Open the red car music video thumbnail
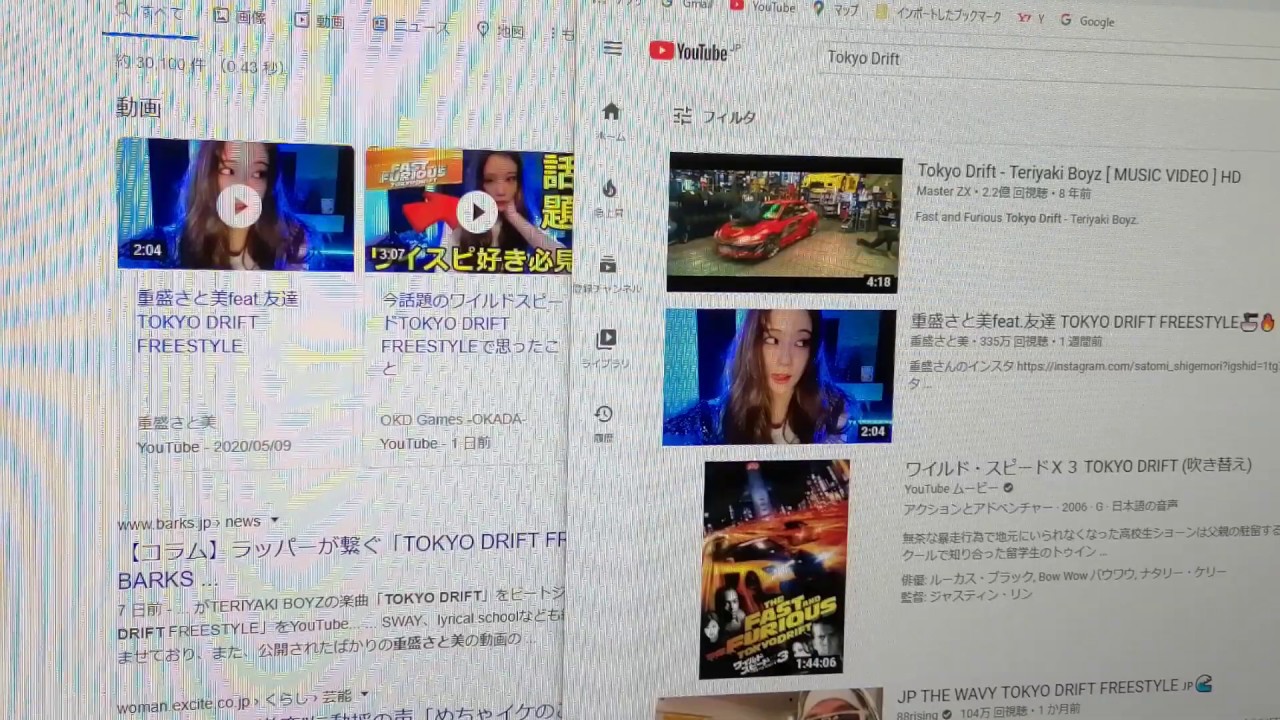 783,224
